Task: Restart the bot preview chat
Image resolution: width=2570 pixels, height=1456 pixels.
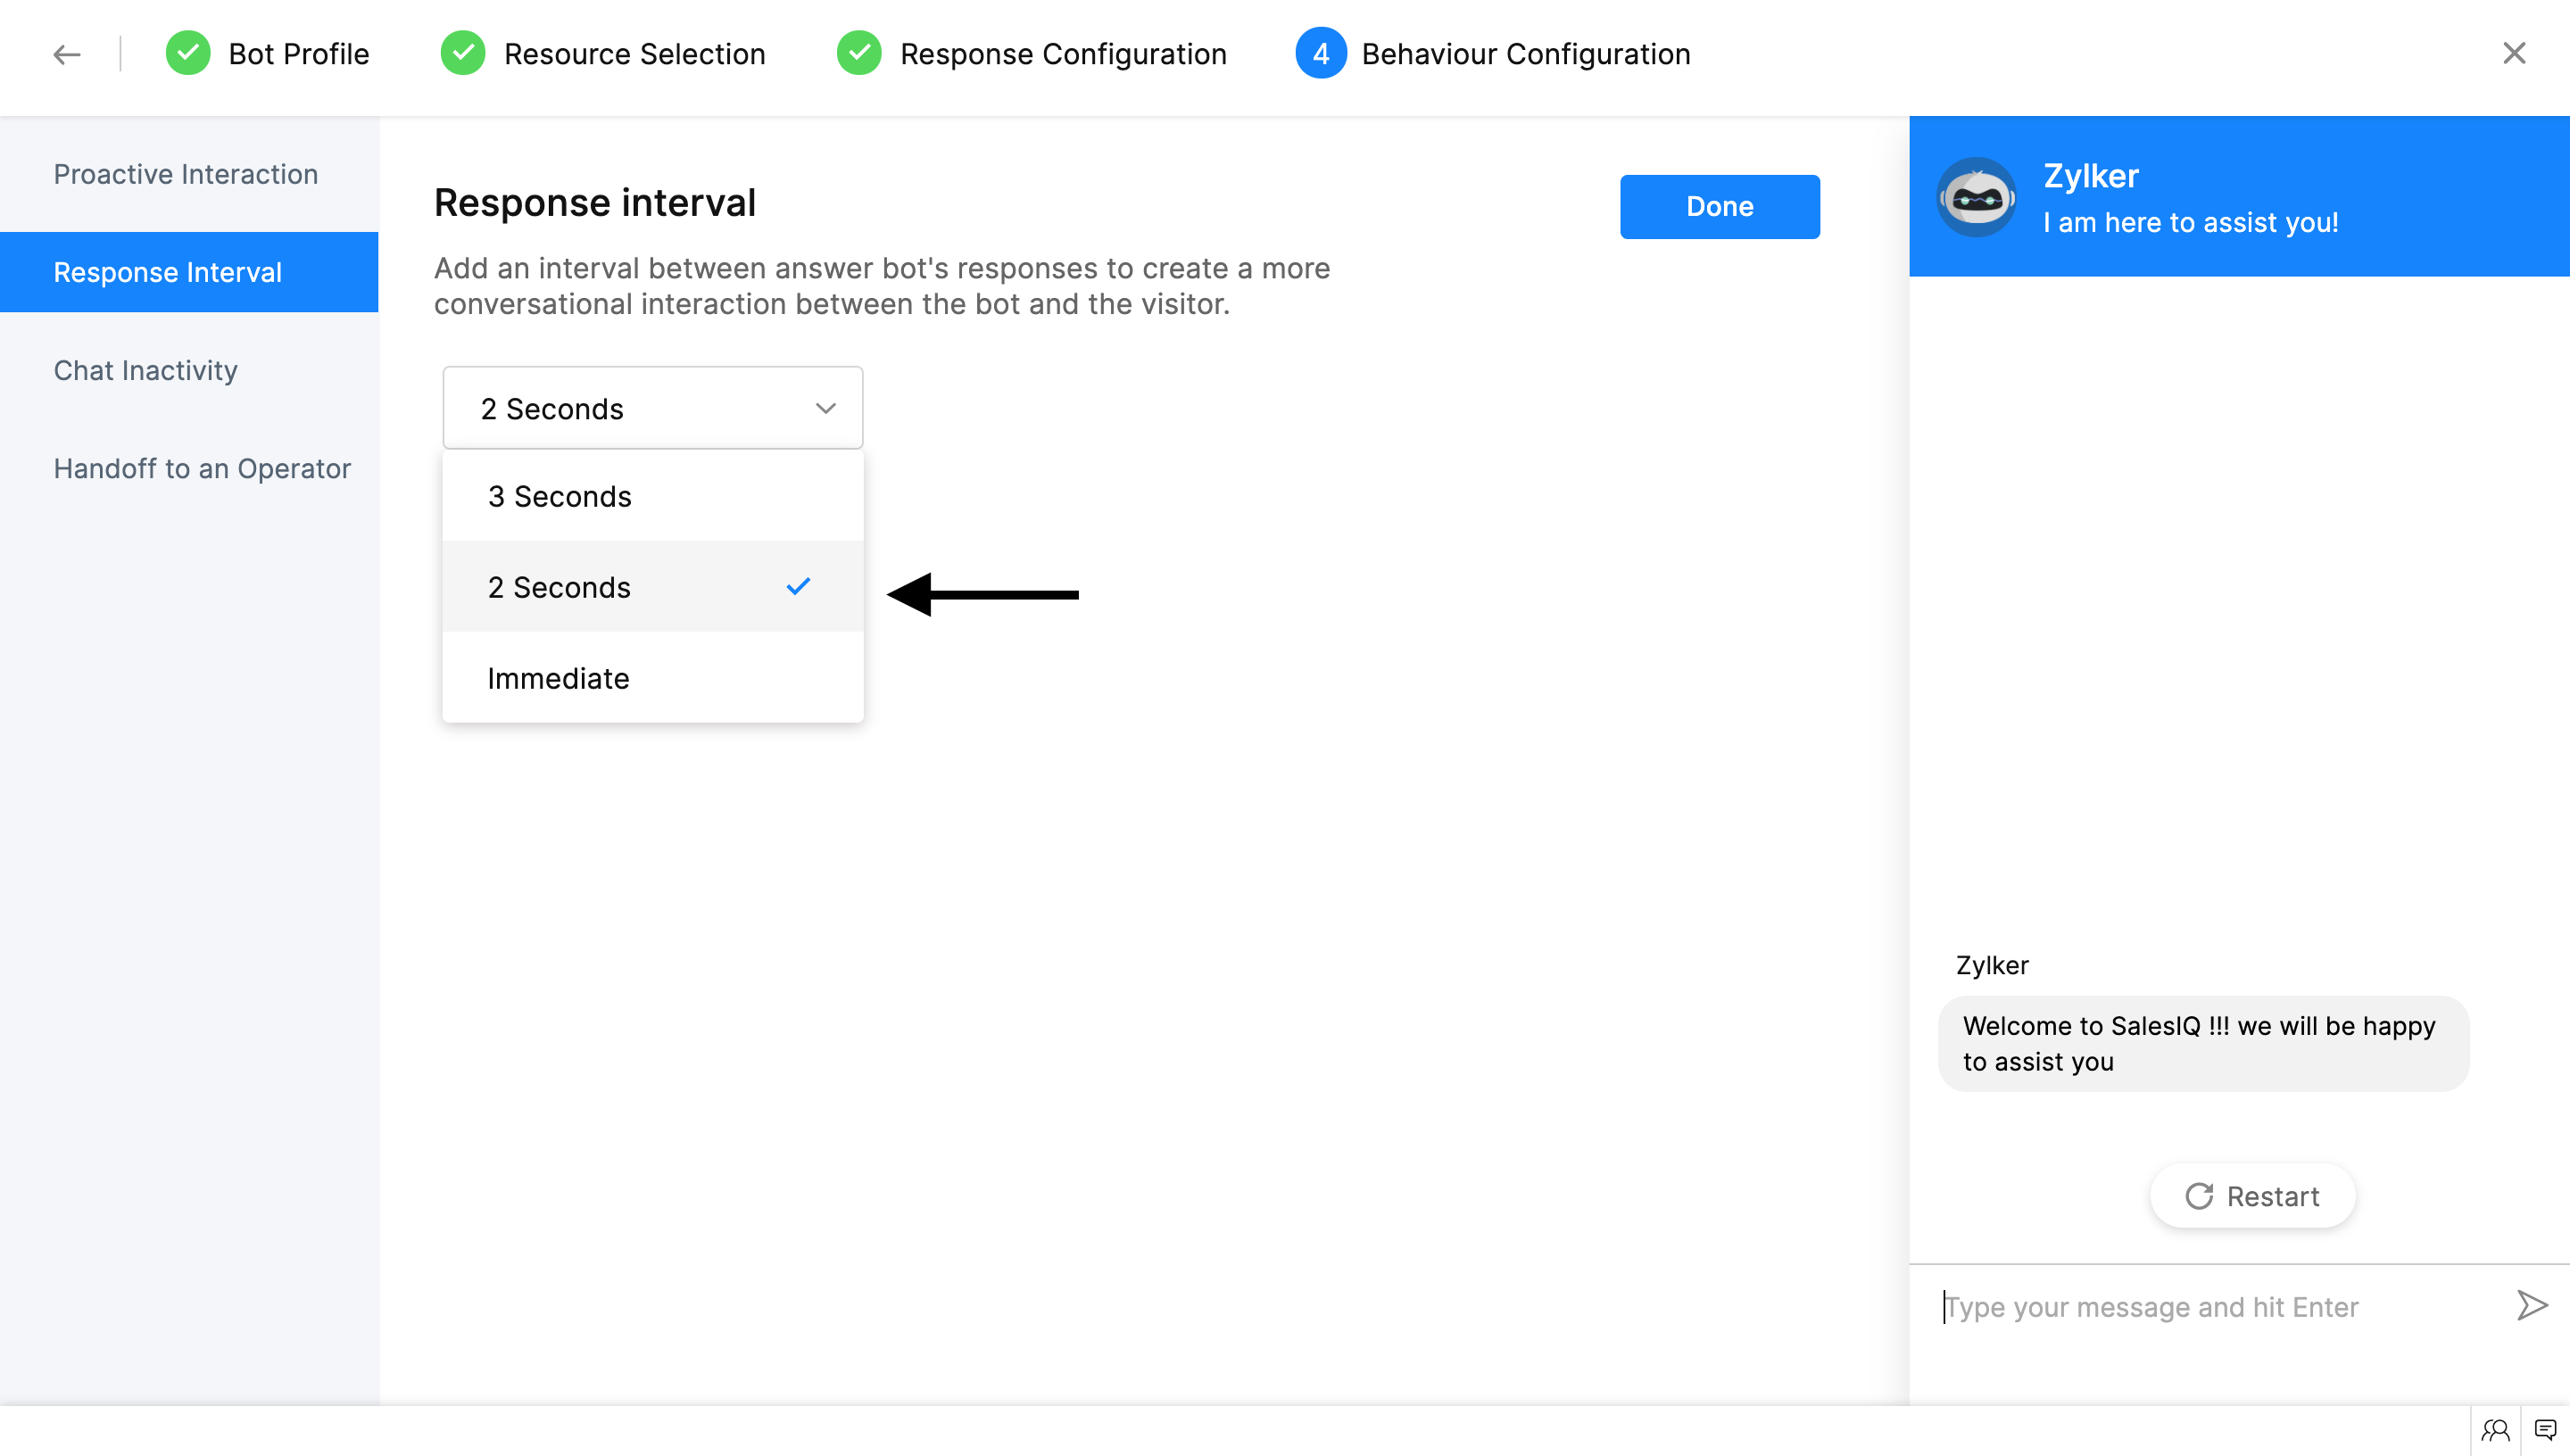Action: click(2252, 1196)
